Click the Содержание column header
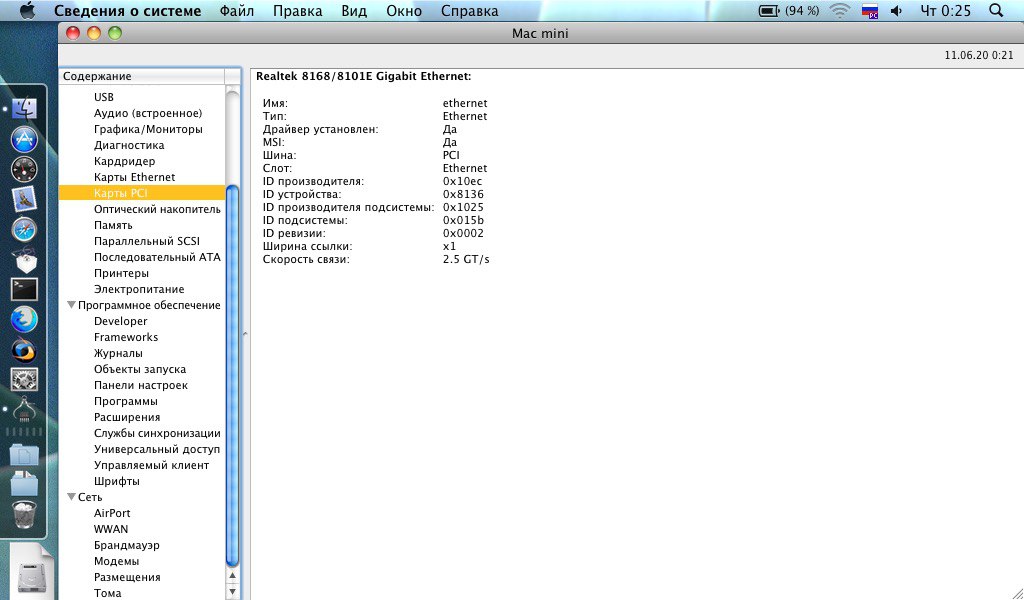 tap(142, 76)
